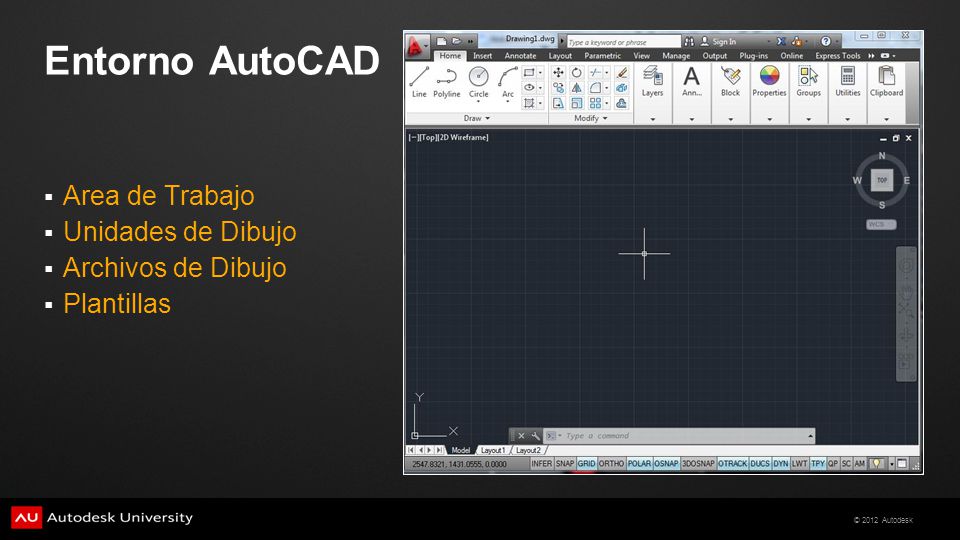Click the Properties color wheel panel button
Screen dimensions: 960x540
(769, 82)
